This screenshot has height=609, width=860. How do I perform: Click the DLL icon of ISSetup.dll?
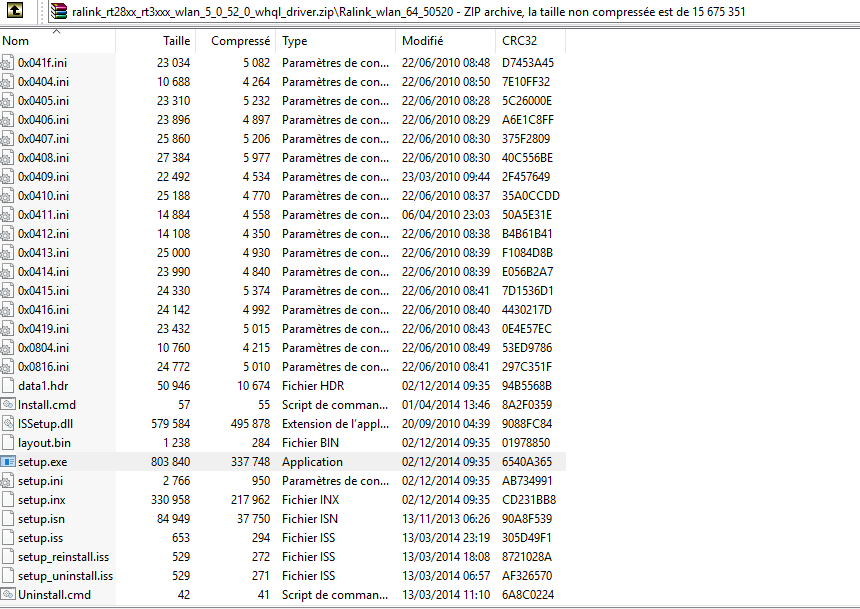coord(8,424)
